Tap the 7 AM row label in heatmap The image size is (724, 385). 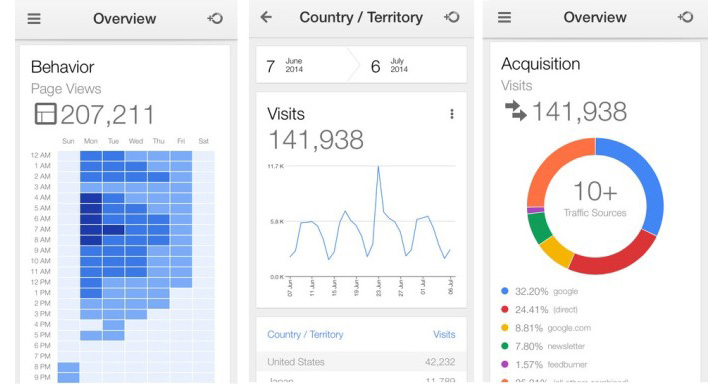[x=42, y=229]
